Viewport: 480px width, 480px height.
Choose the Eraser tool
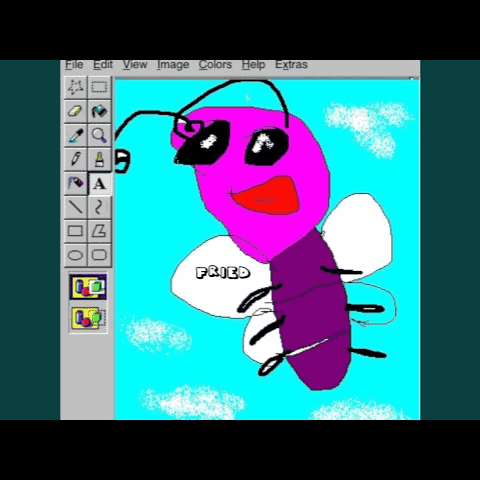pos(75,111)
